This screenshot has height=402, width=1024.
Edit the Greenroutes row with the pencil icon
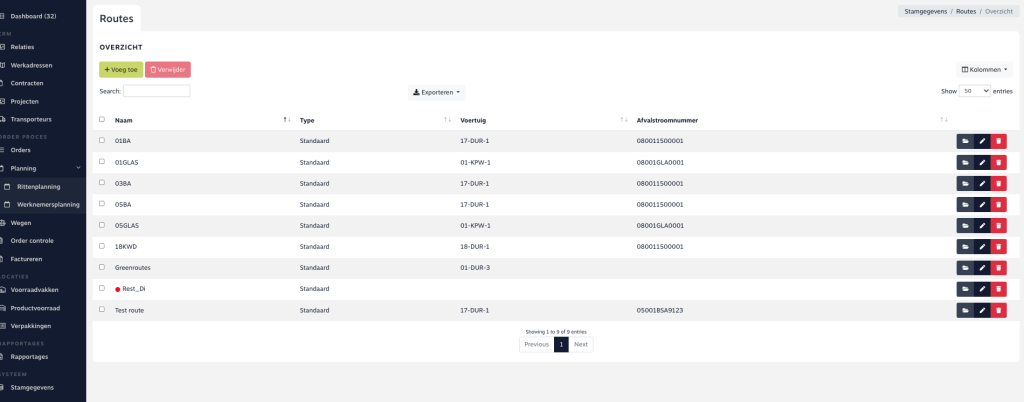point(982,267)
